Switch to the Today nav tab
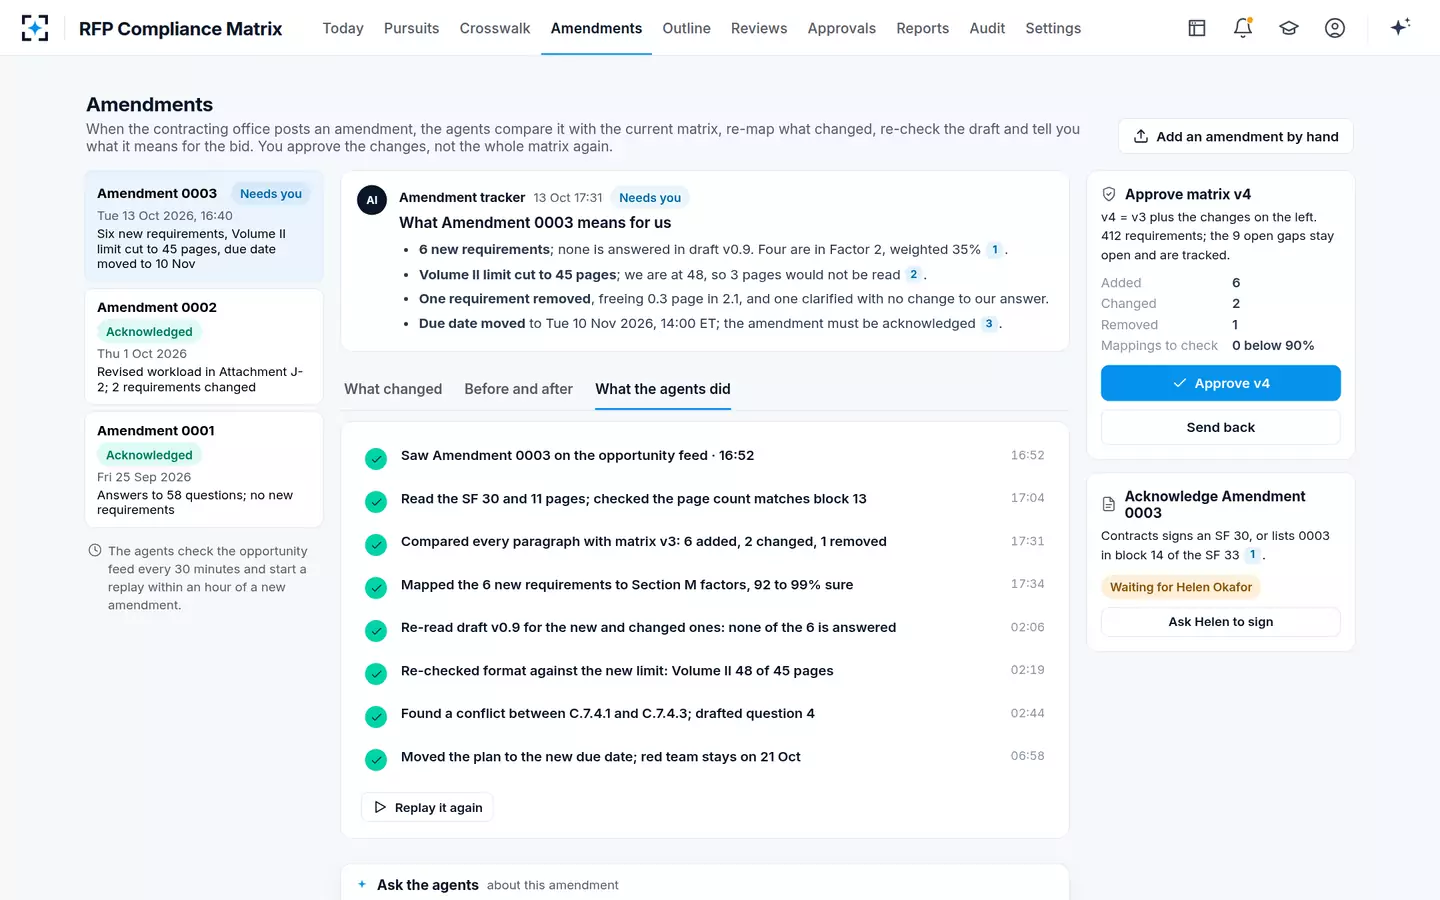Screen dimensions: 1440x900 pyautogui.click(x=343, y=28)
